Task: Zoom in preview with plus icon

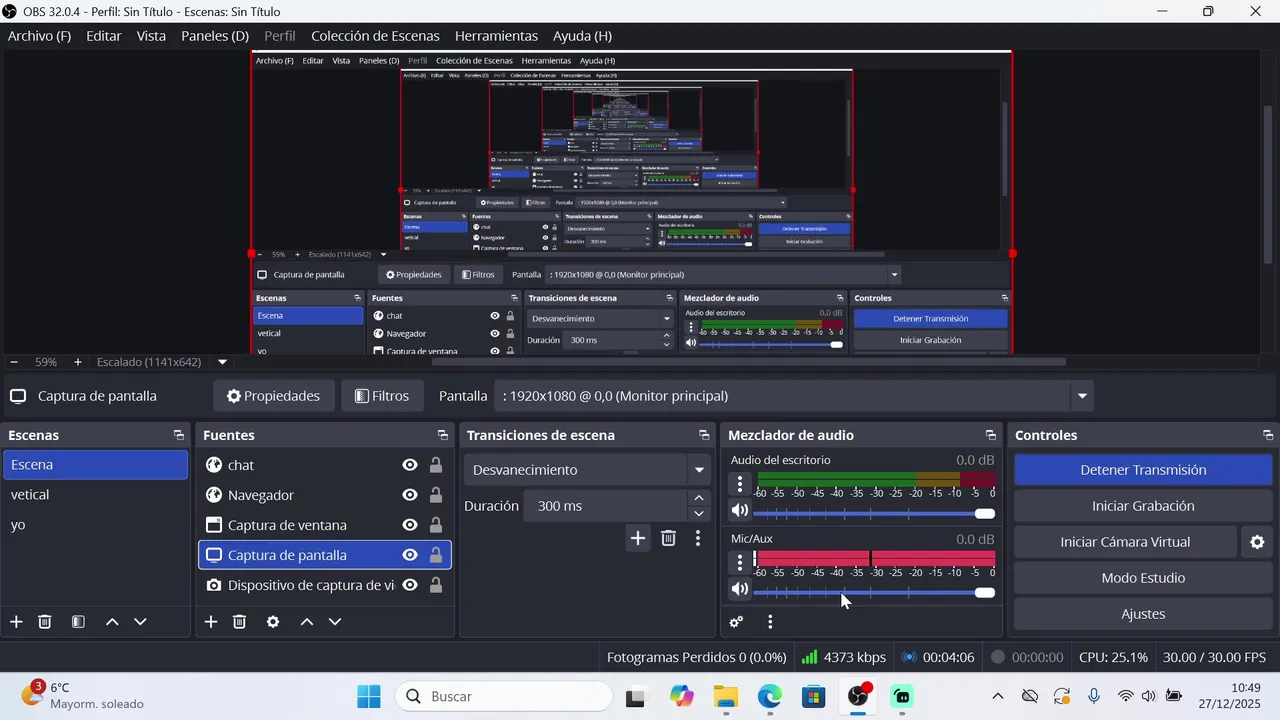Action: point(78,362)
